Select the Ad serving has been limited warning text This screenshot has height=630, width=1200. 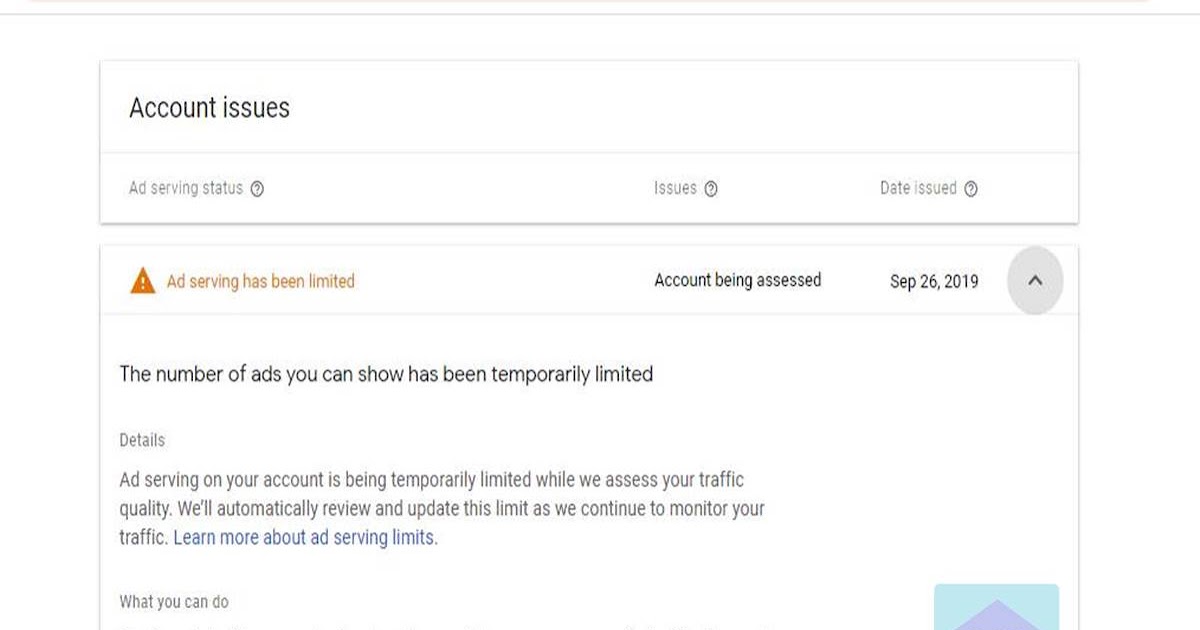pyautogui.click(x=260, y=281)
